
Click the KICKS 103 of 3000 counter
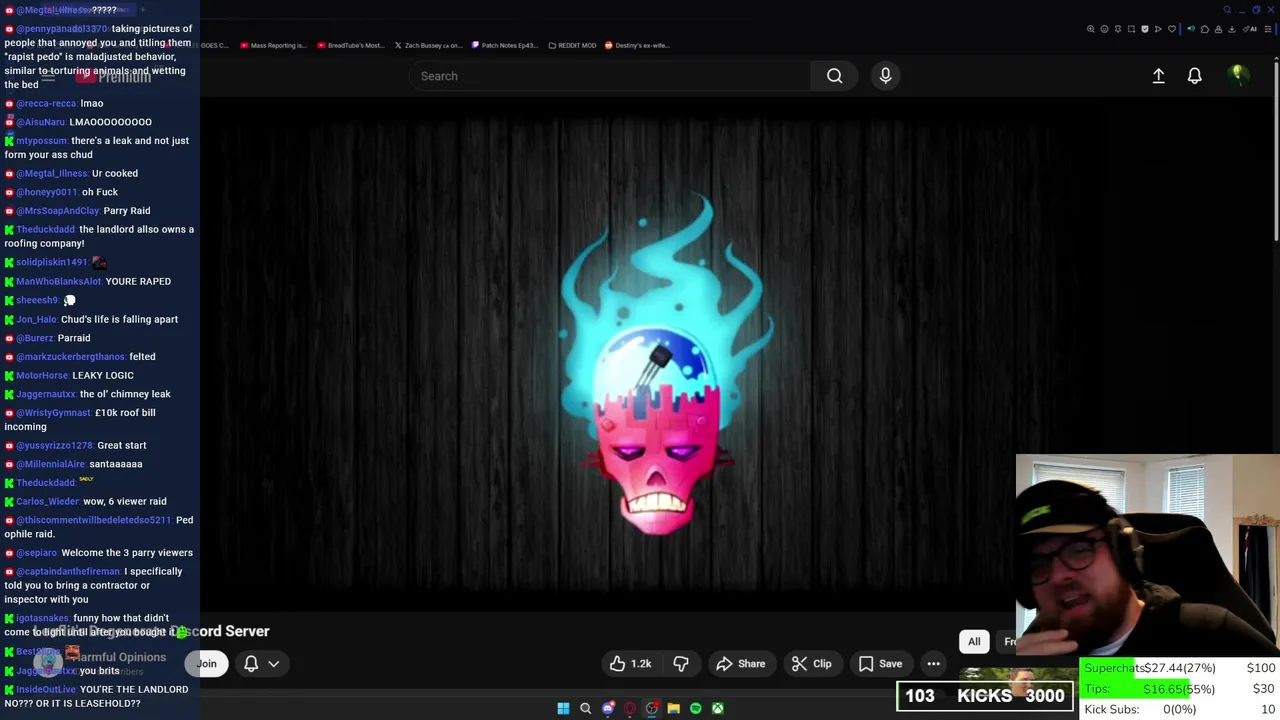pos(985,696)
